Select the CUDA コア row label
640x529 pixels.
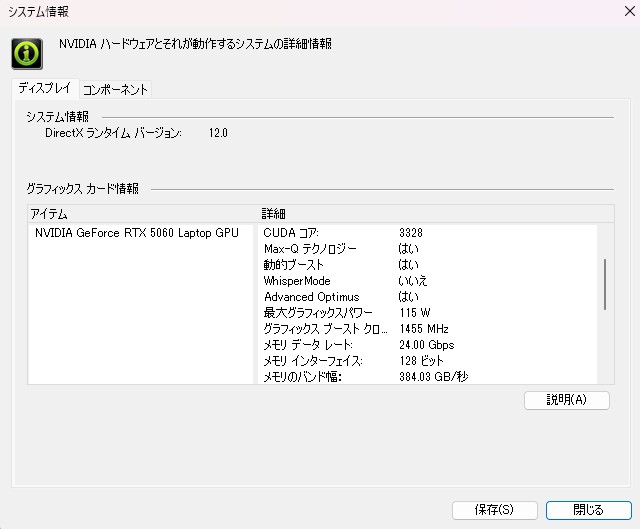[x=291, y=233]
